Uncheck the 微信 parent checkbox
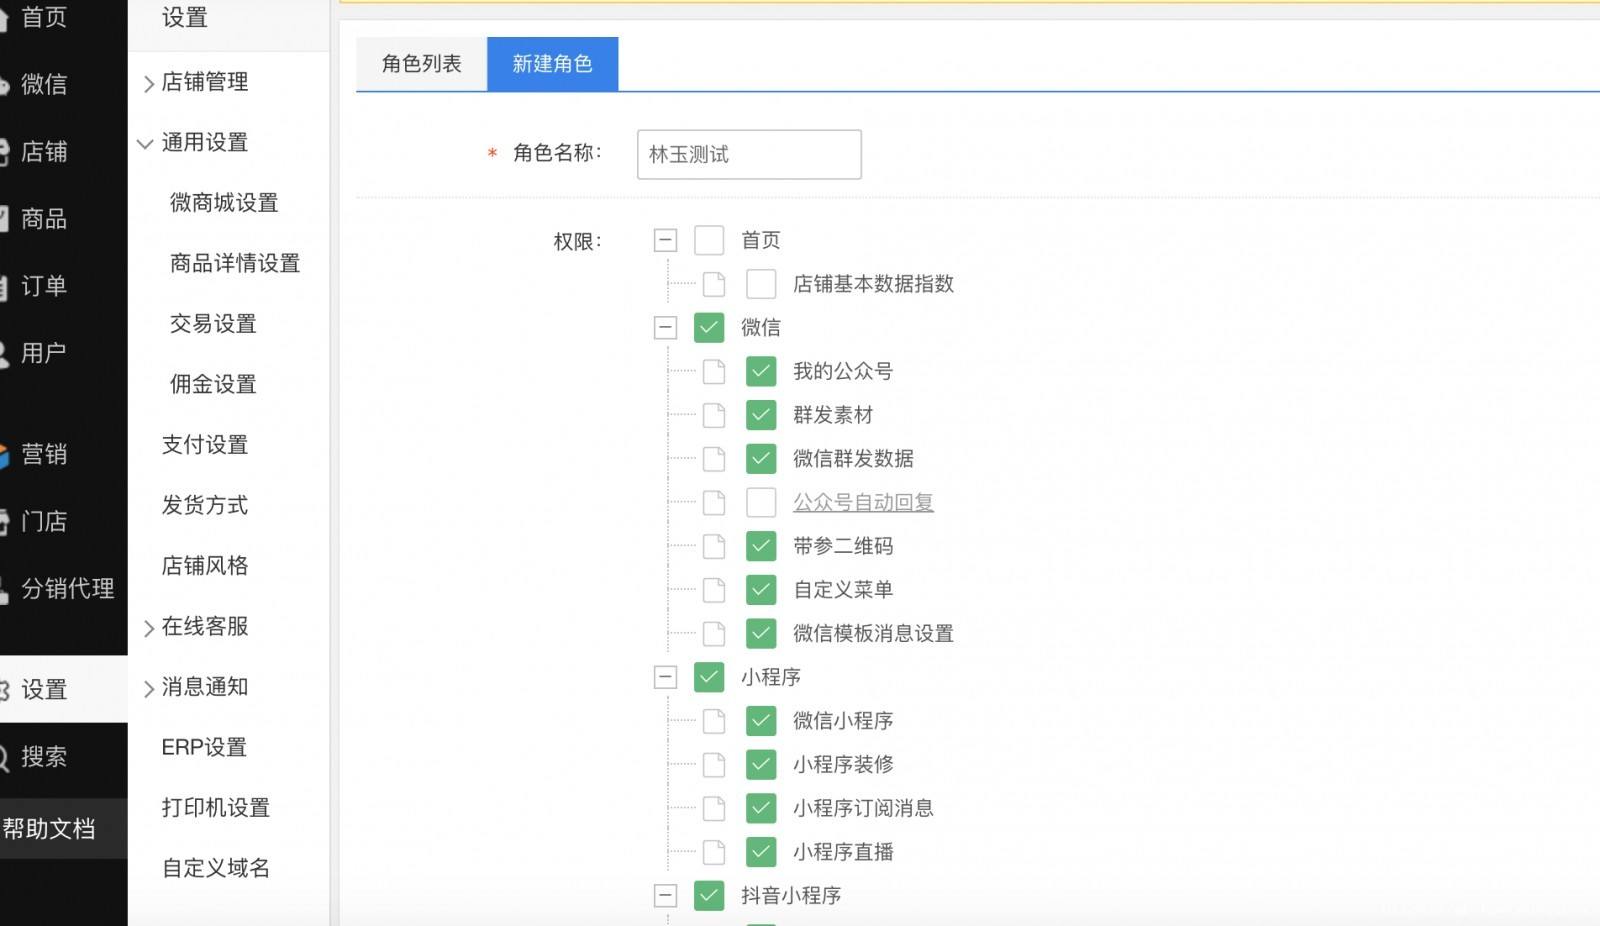The height and width of the screenshot is (926, 1600). (709, 327)
